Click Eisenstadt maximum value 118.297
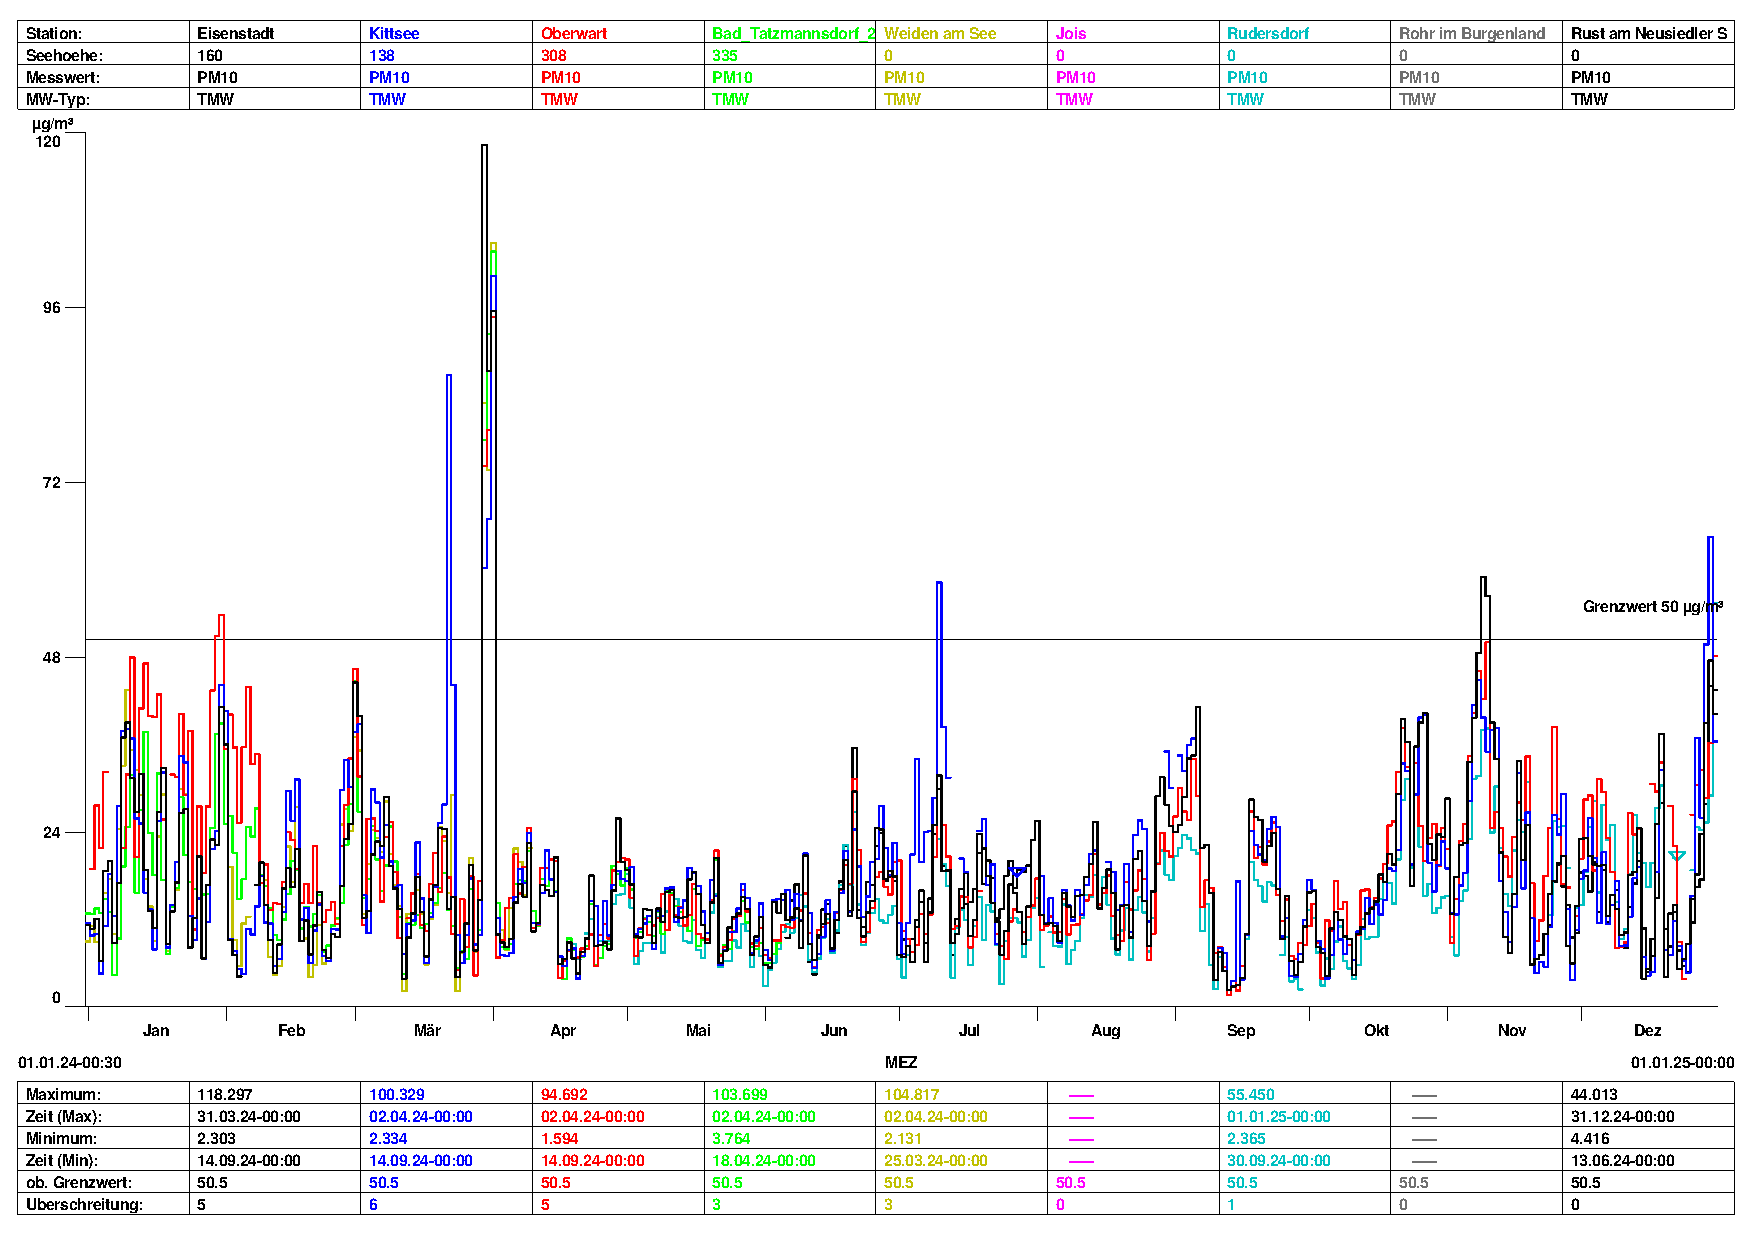Image resolution: width=1754 pixels, height=1240 pixels. pyautogui.click(x=225, y=1094)
